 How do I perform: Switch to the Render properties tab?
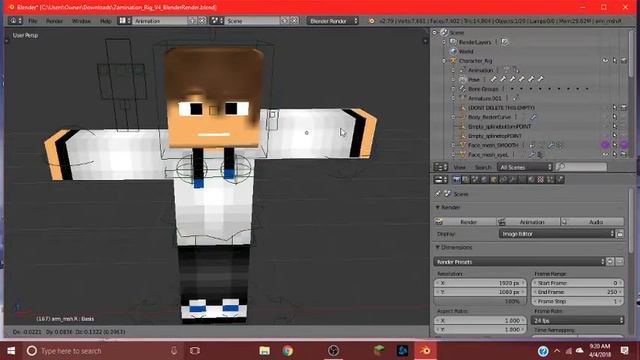pyautogui.click(x=457, y=180)
